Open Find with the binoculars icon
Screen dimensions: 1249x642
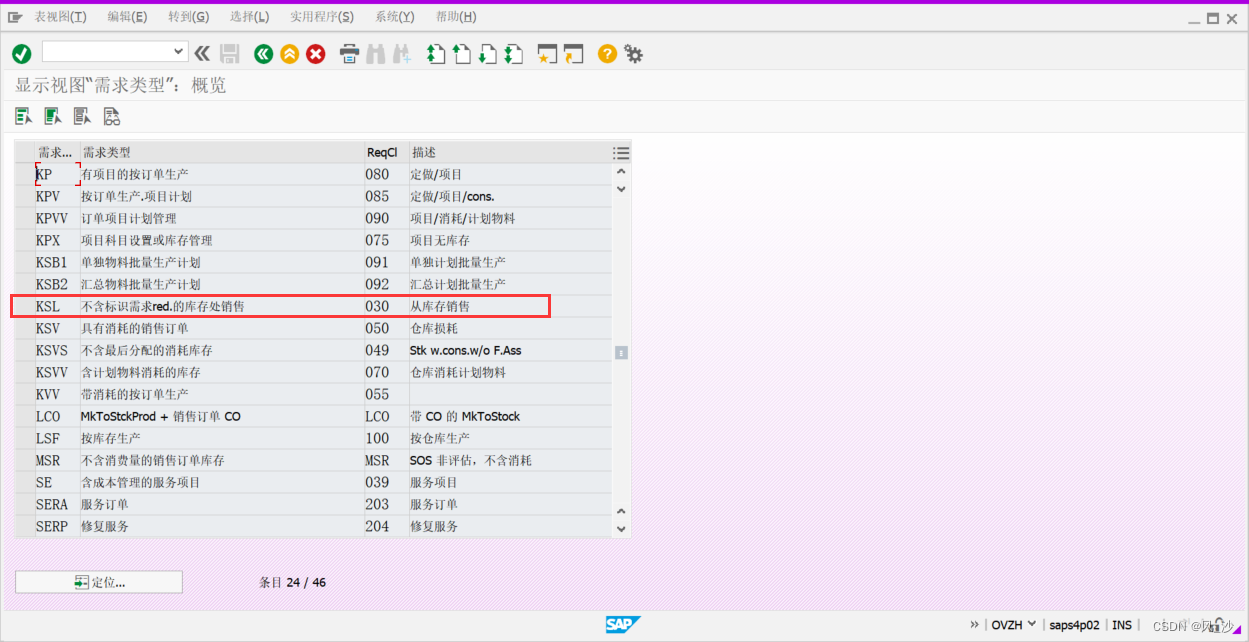point(374,54)
